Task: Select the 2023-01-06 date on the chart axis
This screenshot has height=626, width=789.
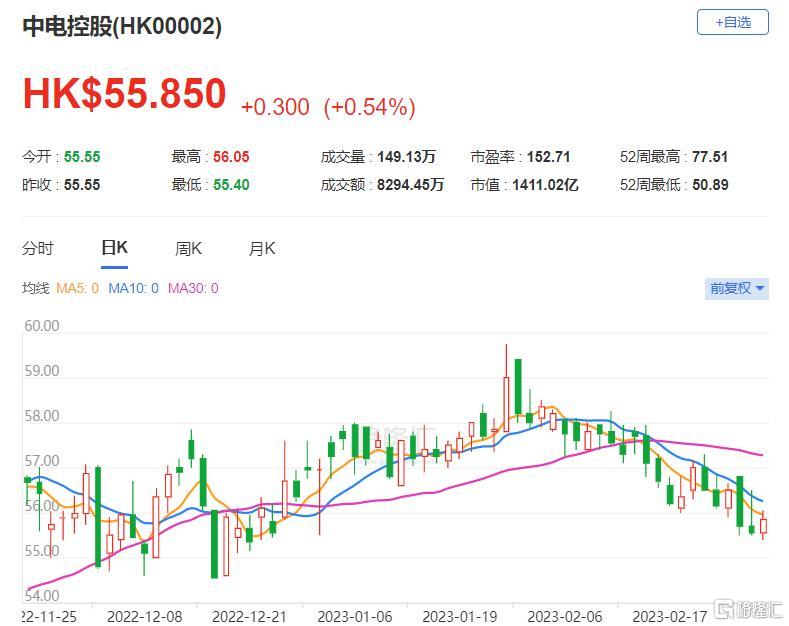Action: click(354, 616)
